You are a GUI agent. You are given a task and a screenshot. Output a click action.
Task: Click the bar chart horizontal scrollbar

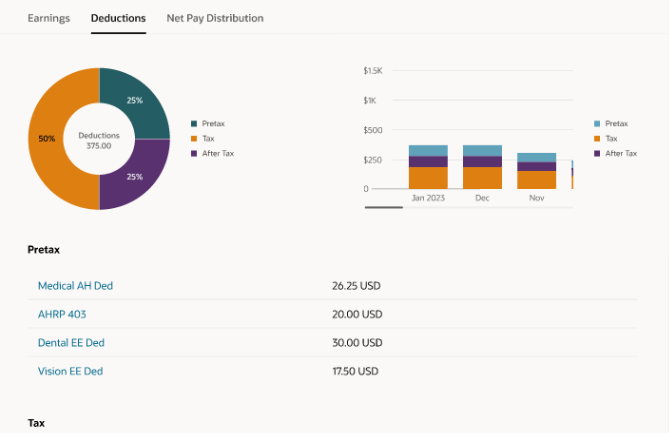[x=384, y=207]
